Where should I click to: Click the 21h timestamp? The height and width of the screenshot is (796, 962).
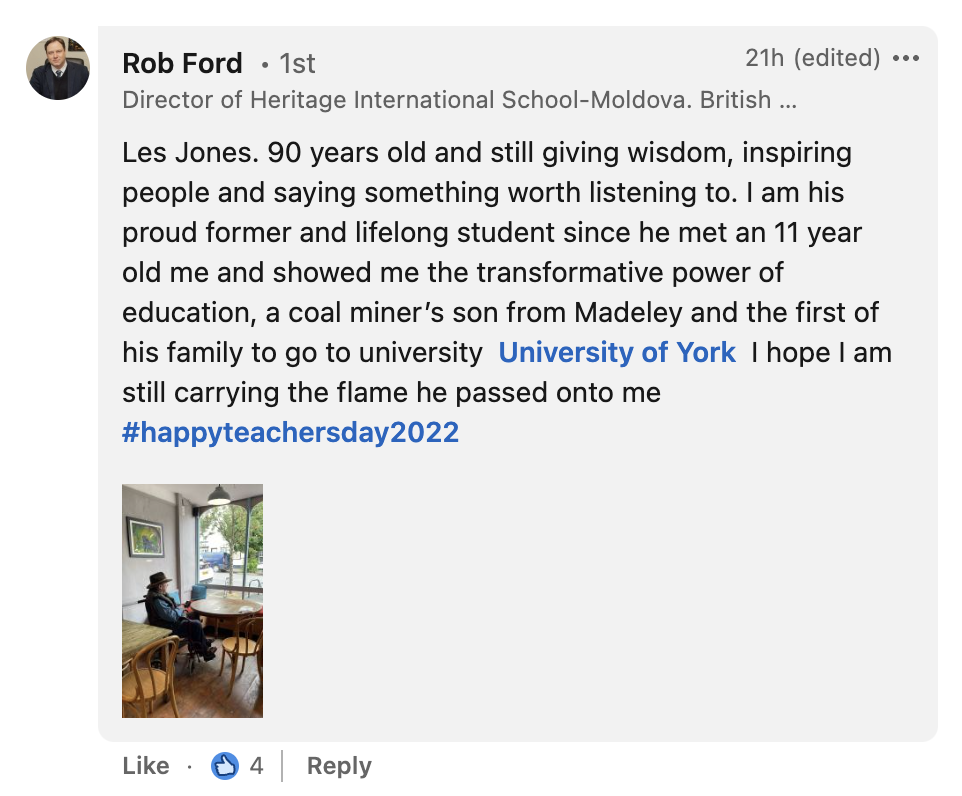pos(765,58)
